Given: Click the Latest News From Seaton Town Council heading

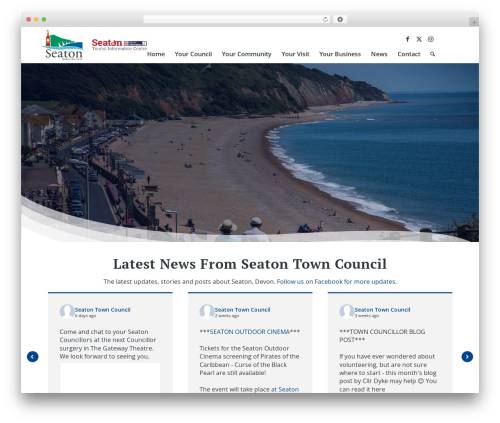Looking at the screenshot, I should (x=250, y=264).
